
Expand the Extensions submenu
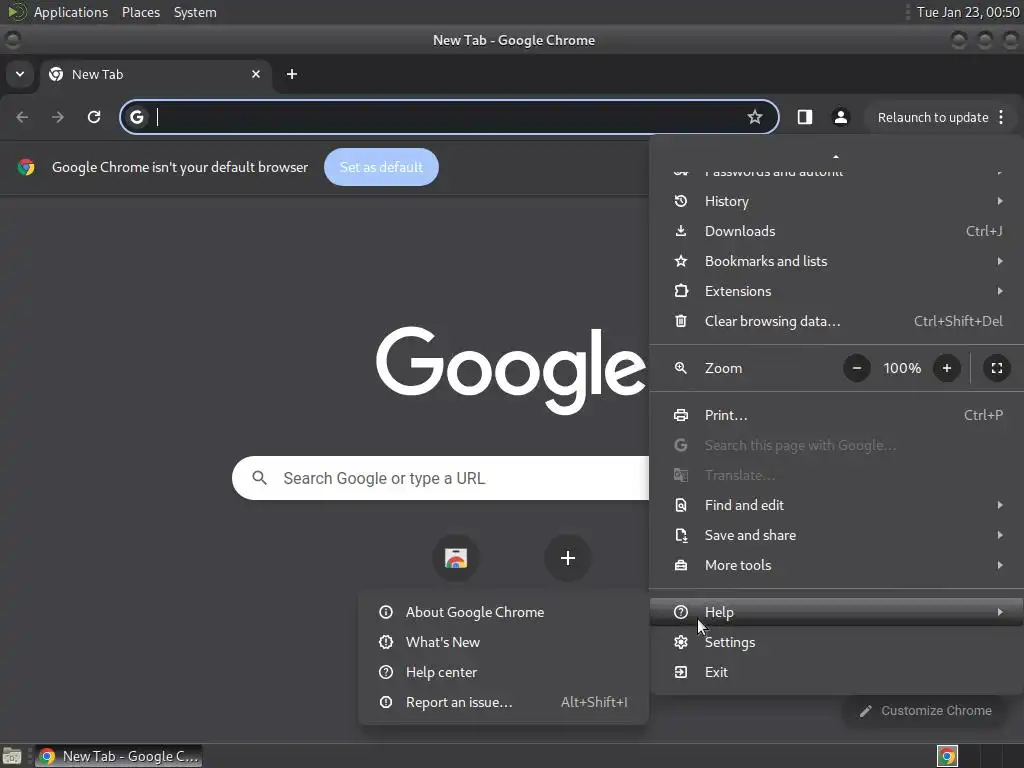point(836,291)
